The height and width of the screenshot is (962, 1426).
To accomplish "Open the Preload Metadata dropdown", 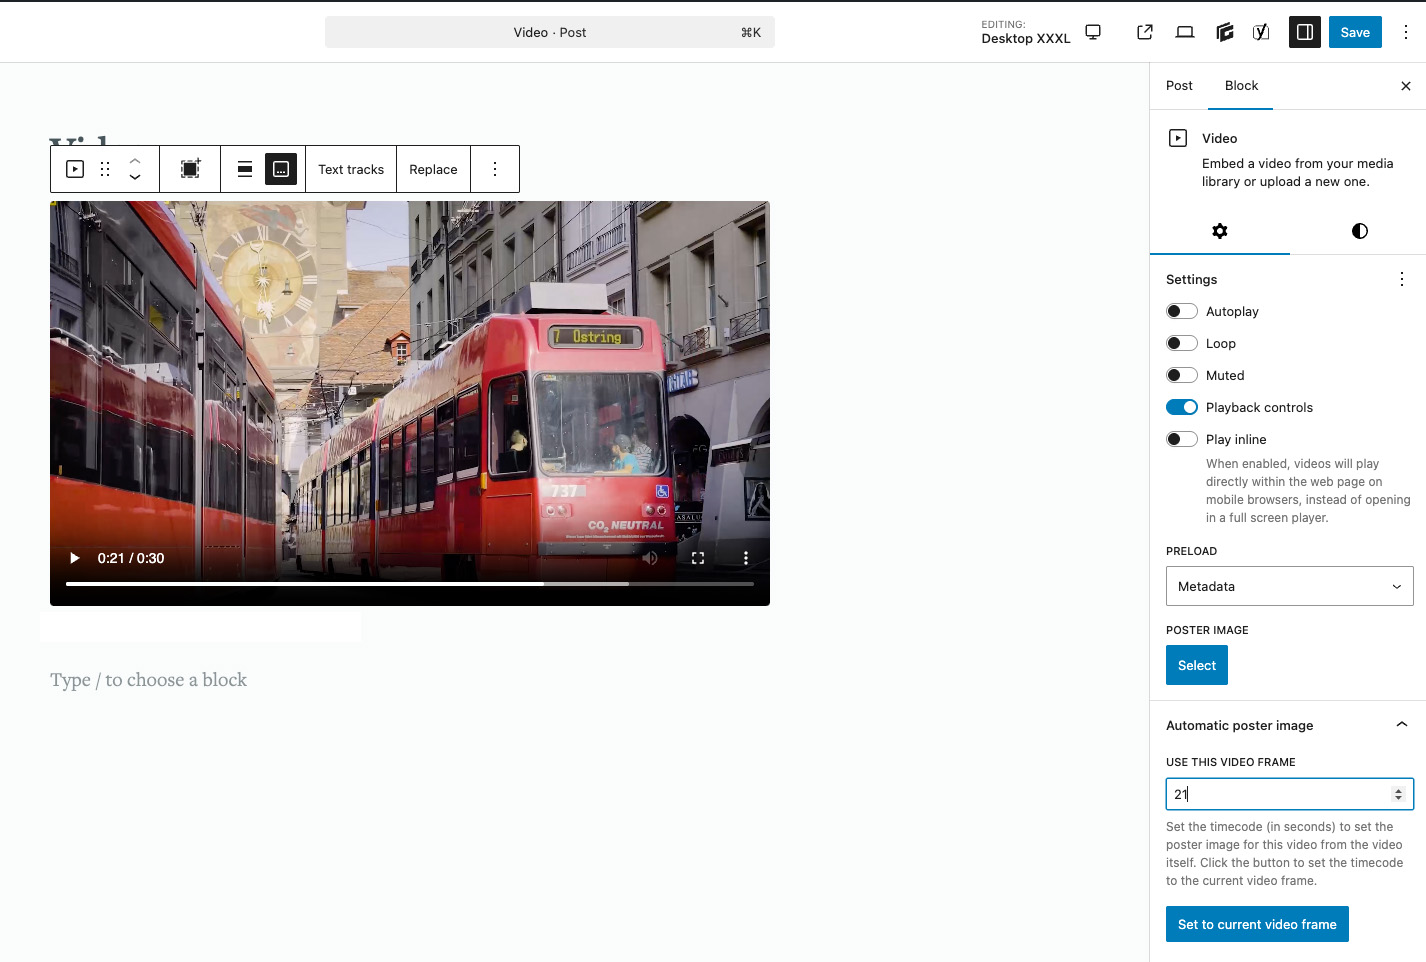I will pyautogui.click(x=1289, y=586).
